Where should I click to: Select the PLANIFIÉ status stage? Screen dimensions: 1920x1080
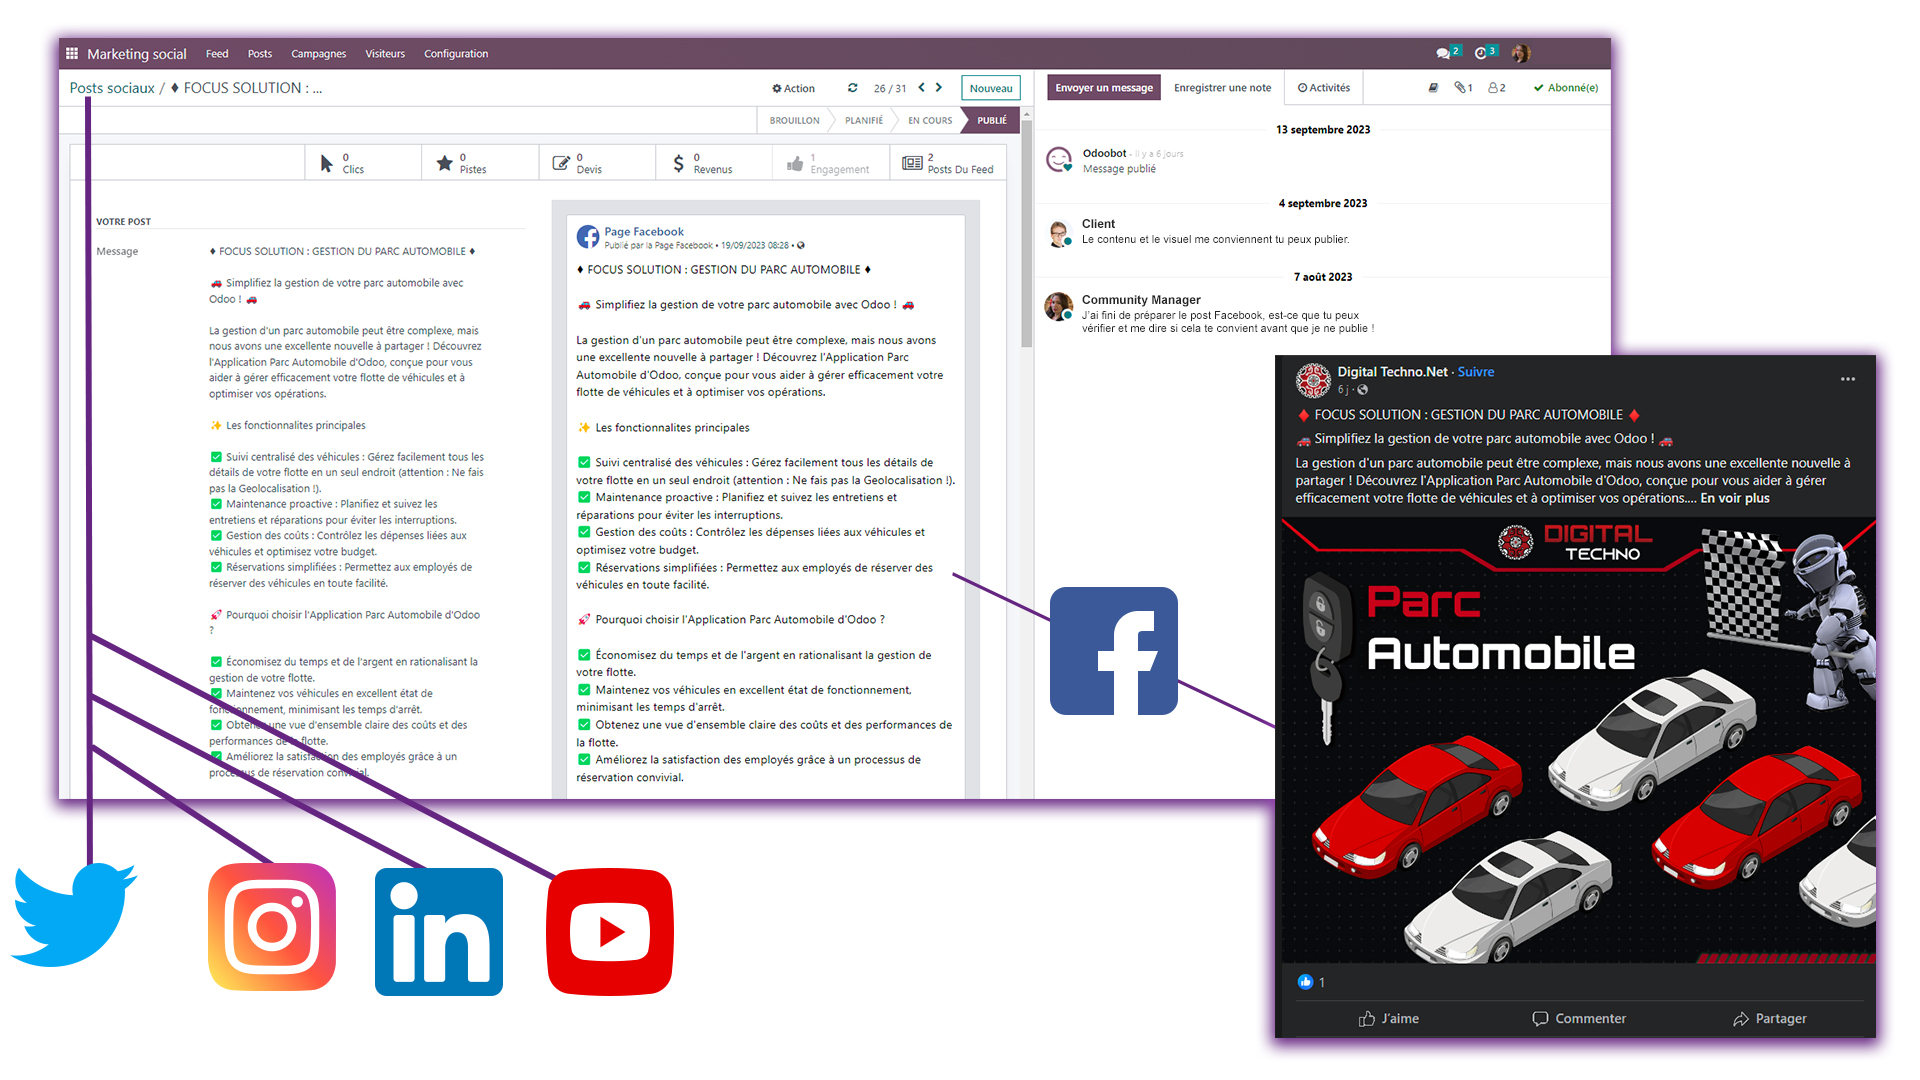coord(864,120)
